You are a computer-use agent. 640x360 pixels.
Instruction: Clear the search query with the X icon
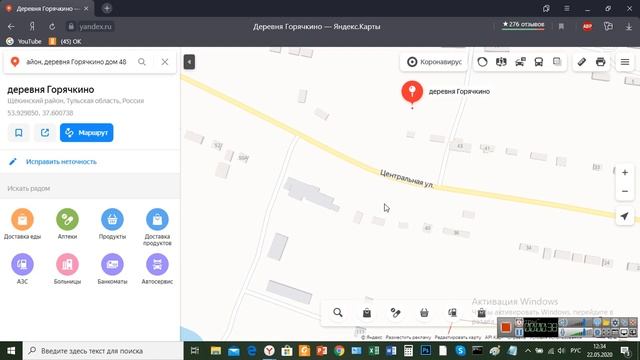coord(164,62)
